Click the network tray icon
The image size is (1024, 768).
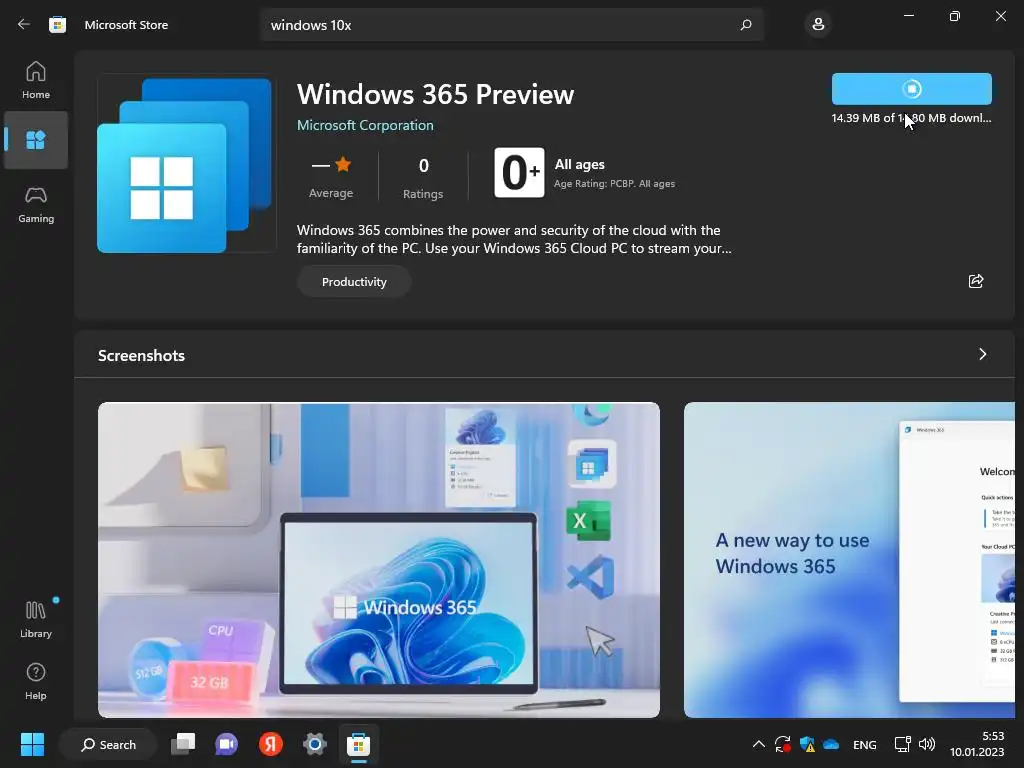click(903, 744)
